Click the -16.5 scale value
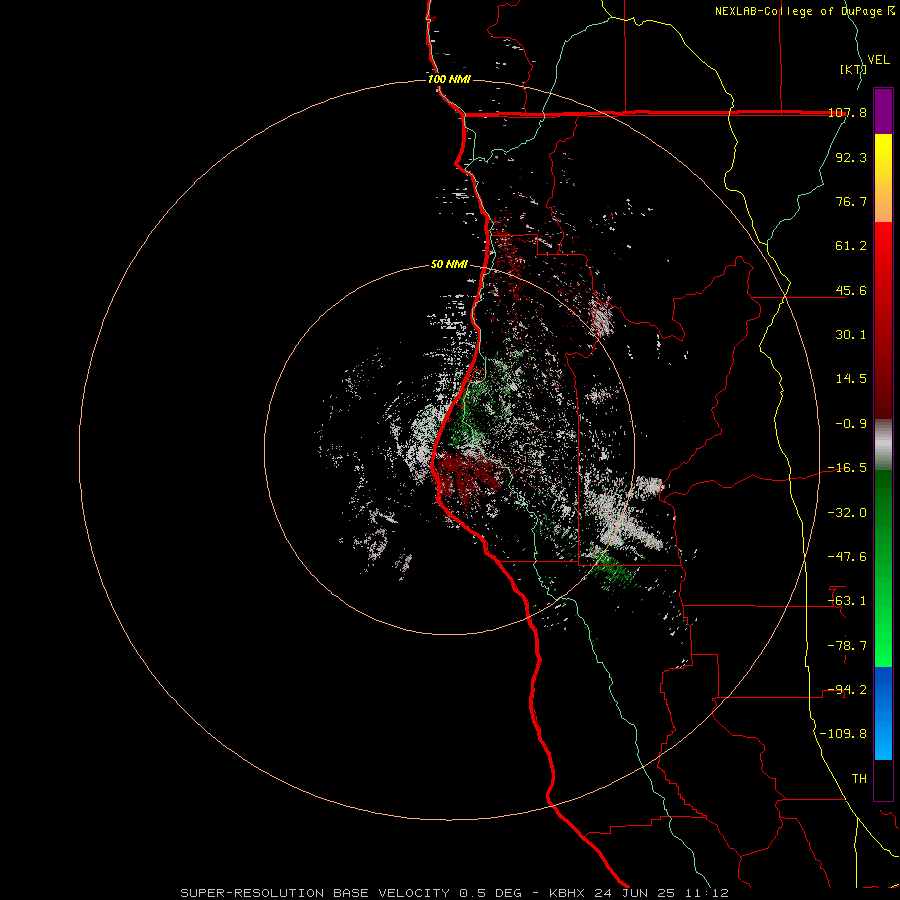This screenshot has width=900, height=900. tap(847, 468)
